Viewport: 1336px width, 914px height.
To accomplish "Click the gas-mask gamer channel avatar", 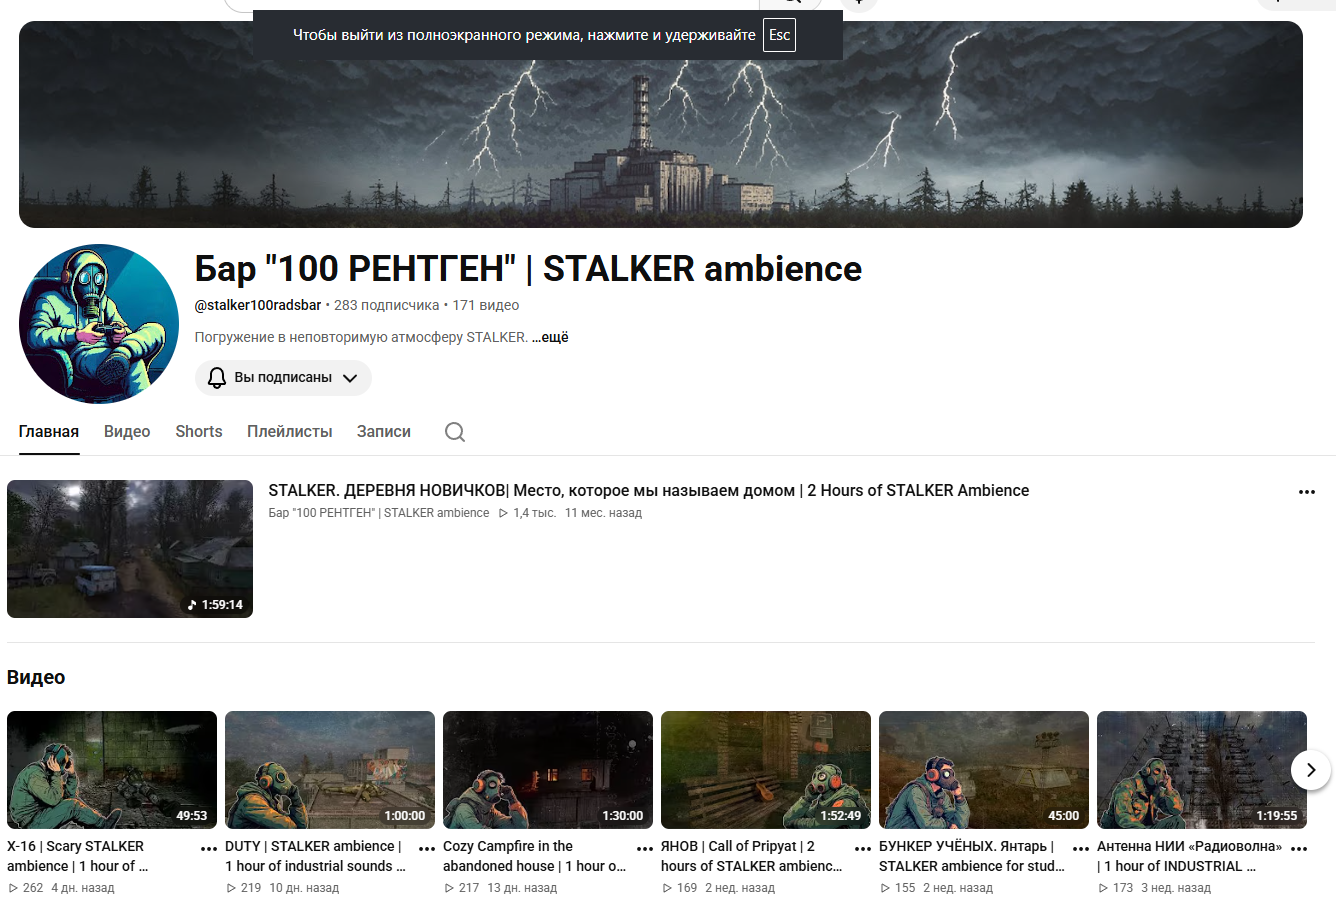I will [x=99, y=324].
